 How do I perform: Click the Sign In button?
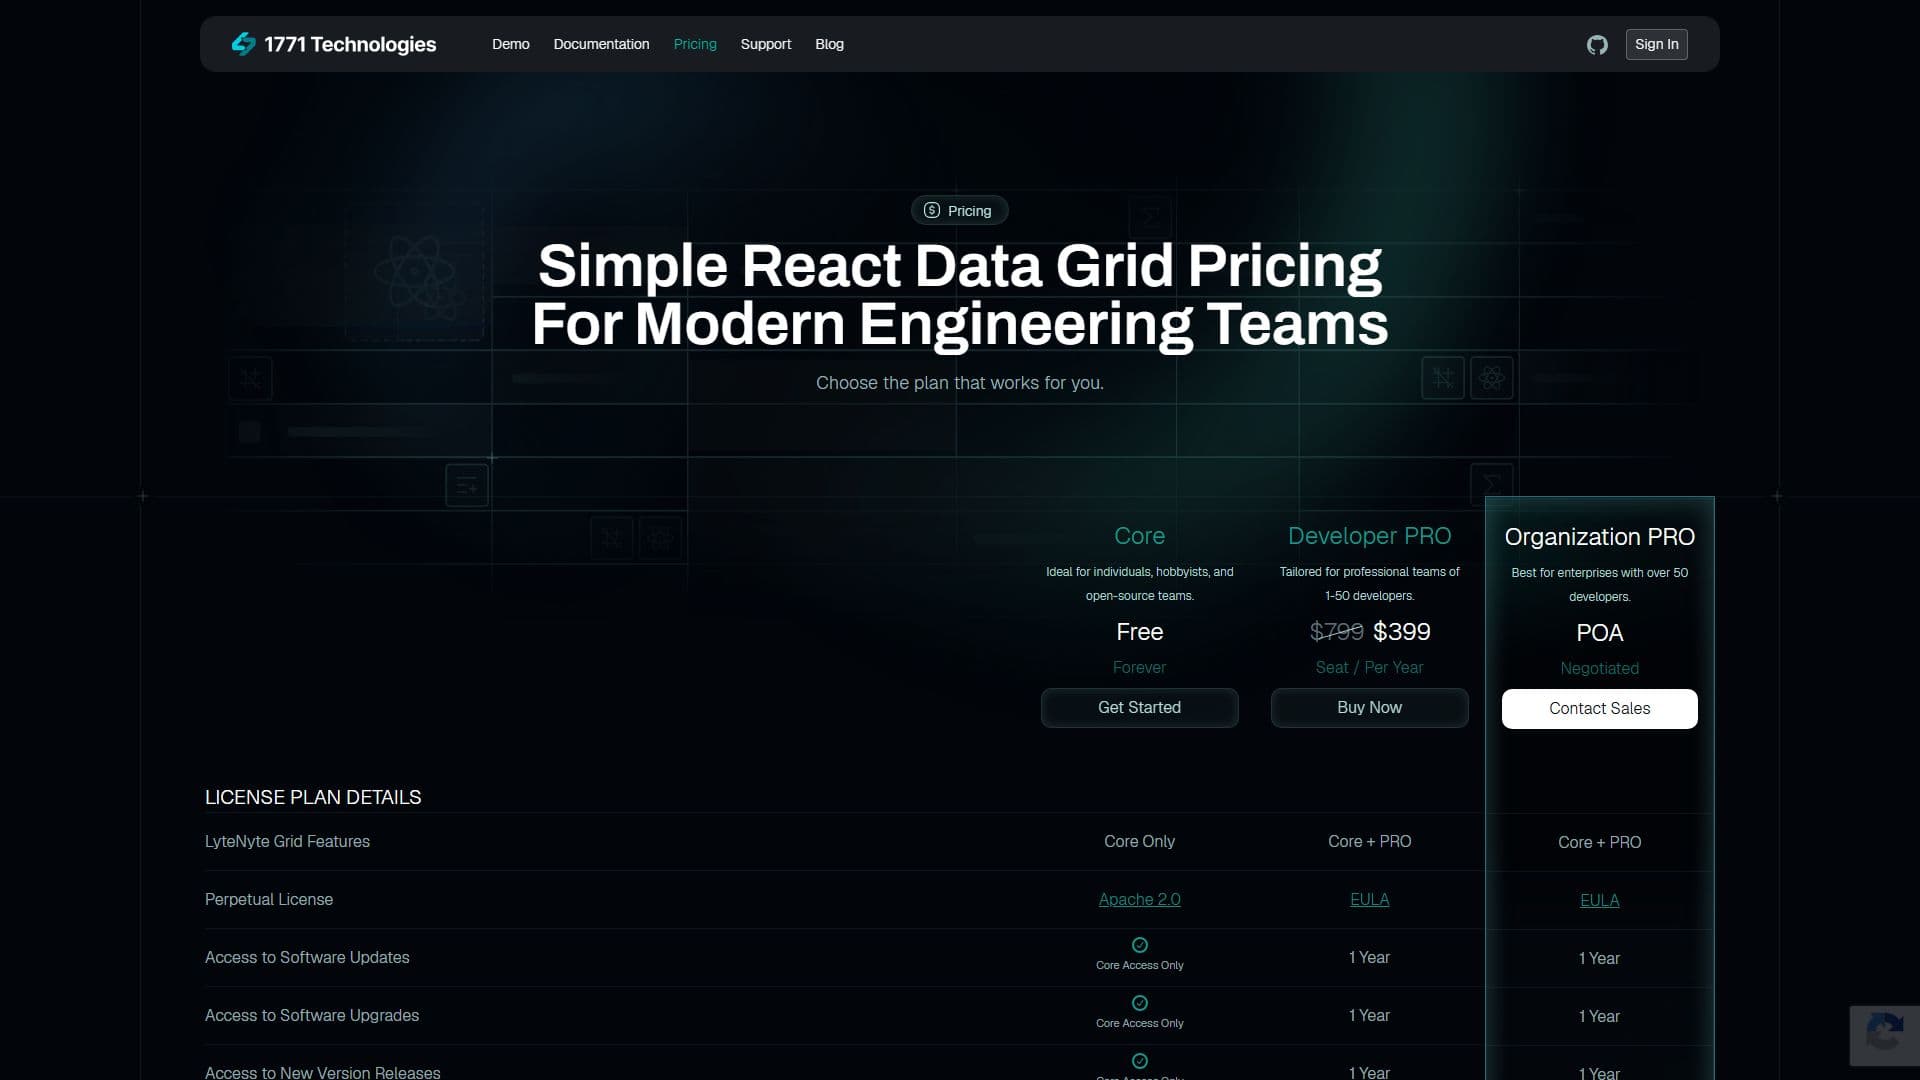point(1657,44)
